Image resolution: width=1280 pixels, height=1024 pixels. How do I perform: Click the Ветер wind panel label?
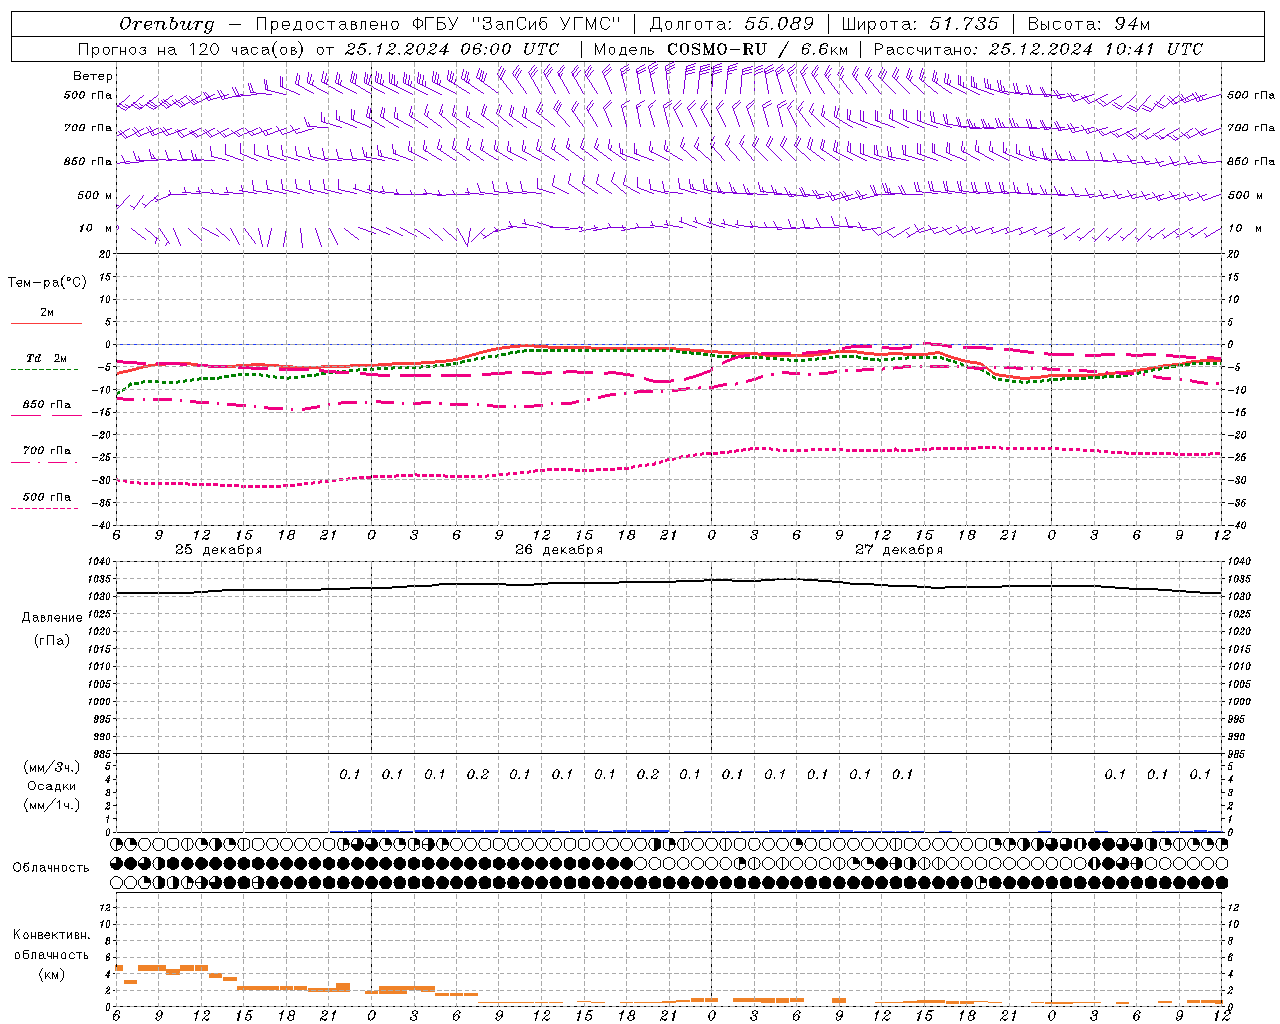pos(93,76)
